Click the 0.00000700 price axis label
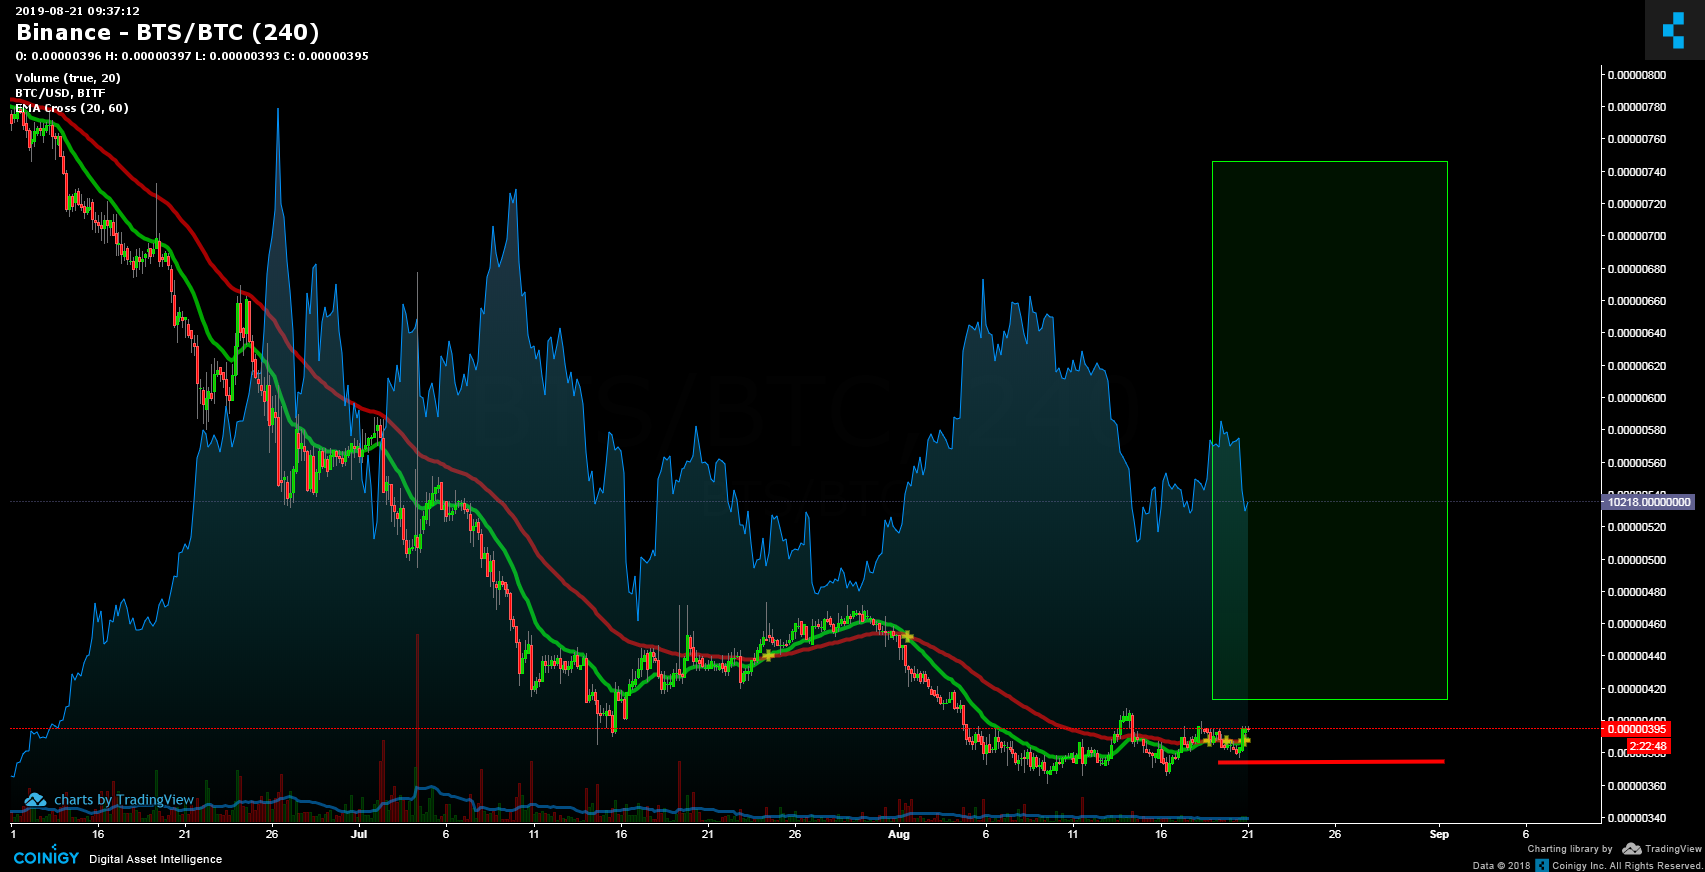 click(1636, 236)
